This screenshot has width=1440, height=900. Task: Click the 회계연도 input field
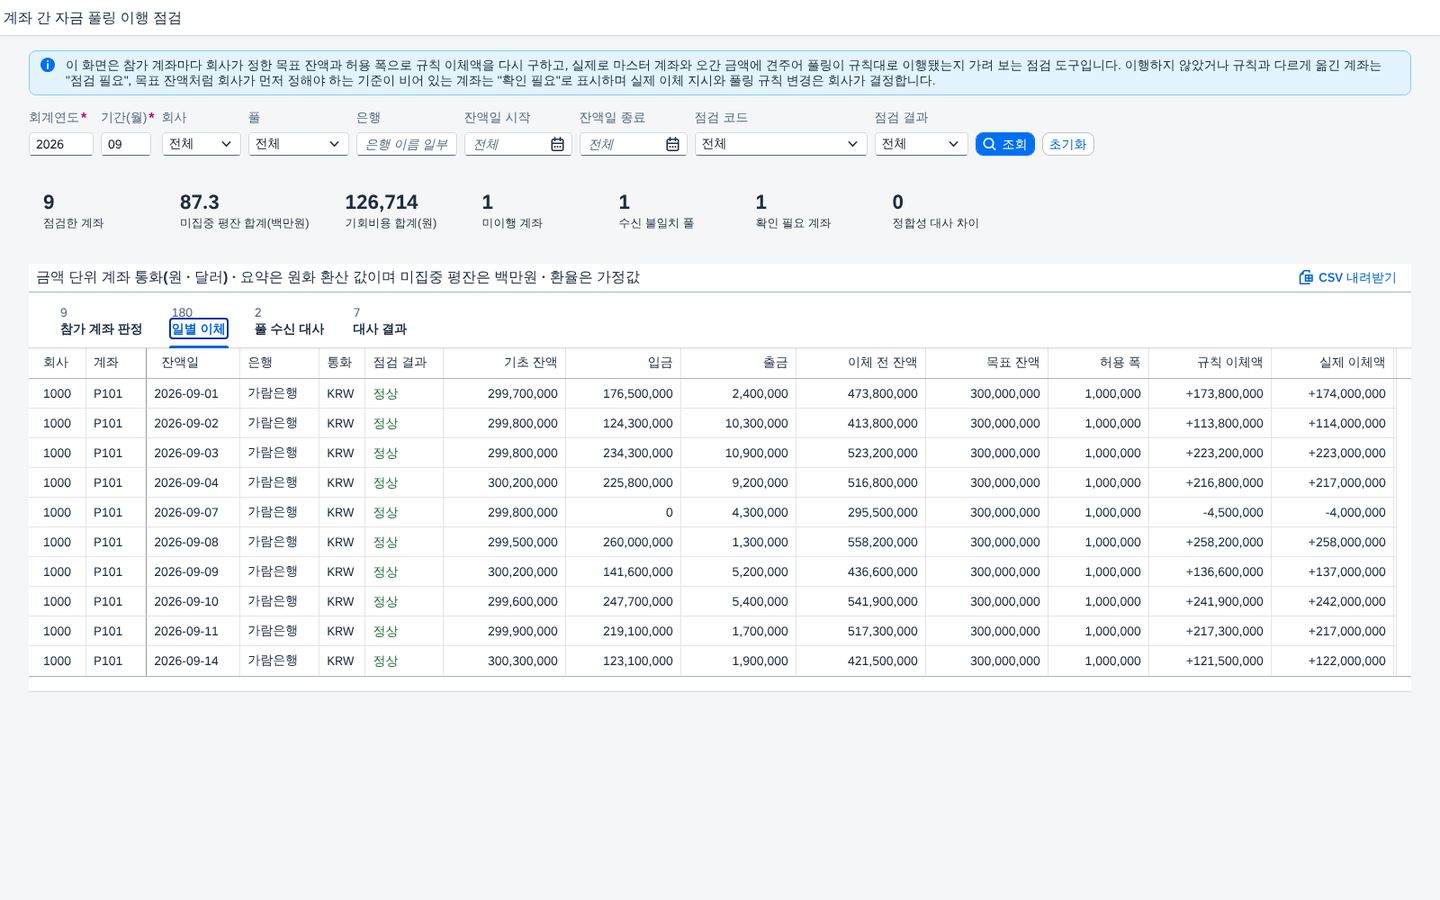coord(61,144)
